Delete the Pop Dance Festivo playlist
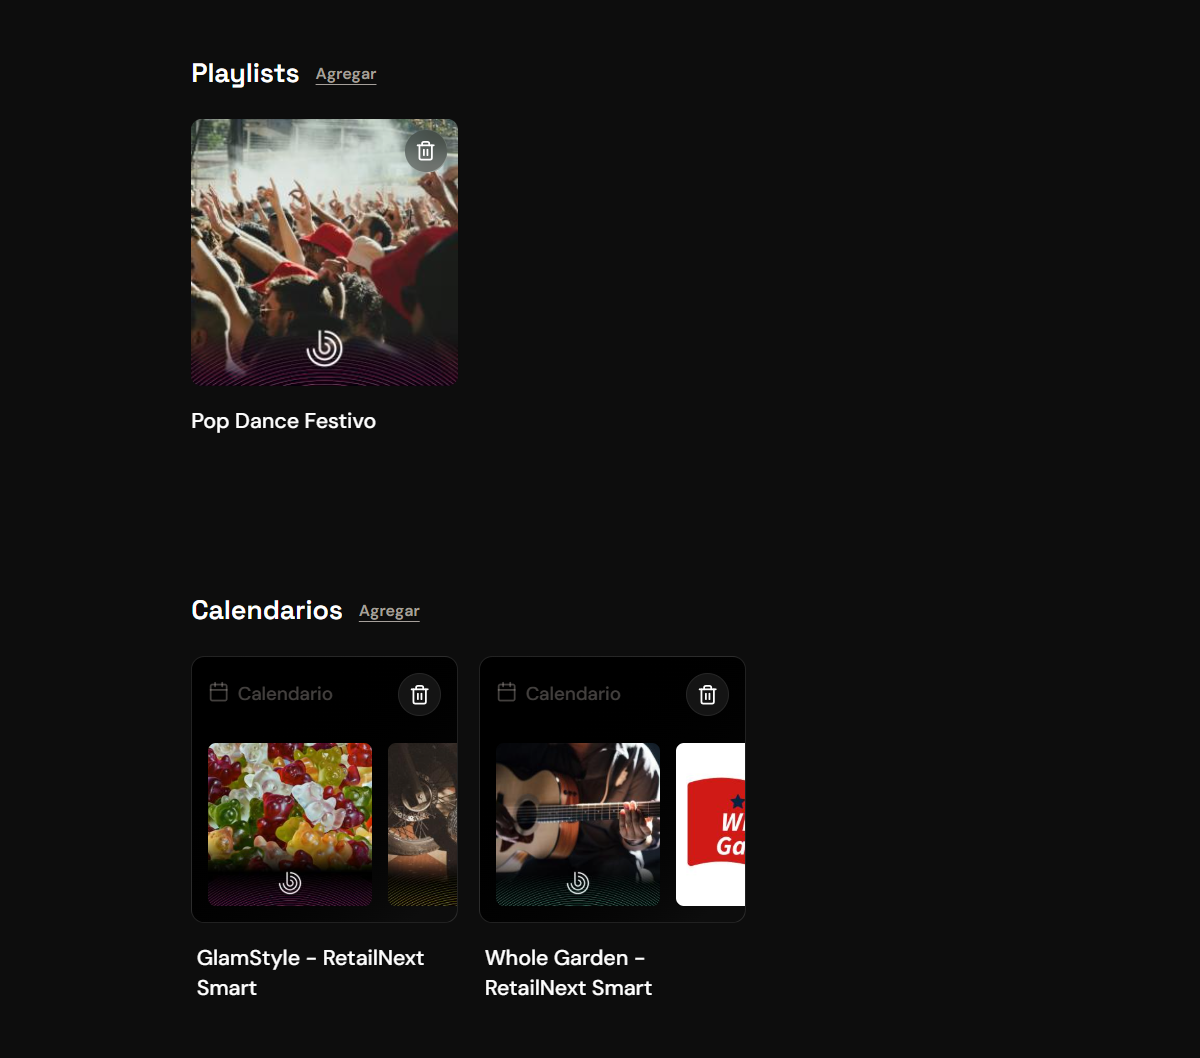 coord(426,151)
